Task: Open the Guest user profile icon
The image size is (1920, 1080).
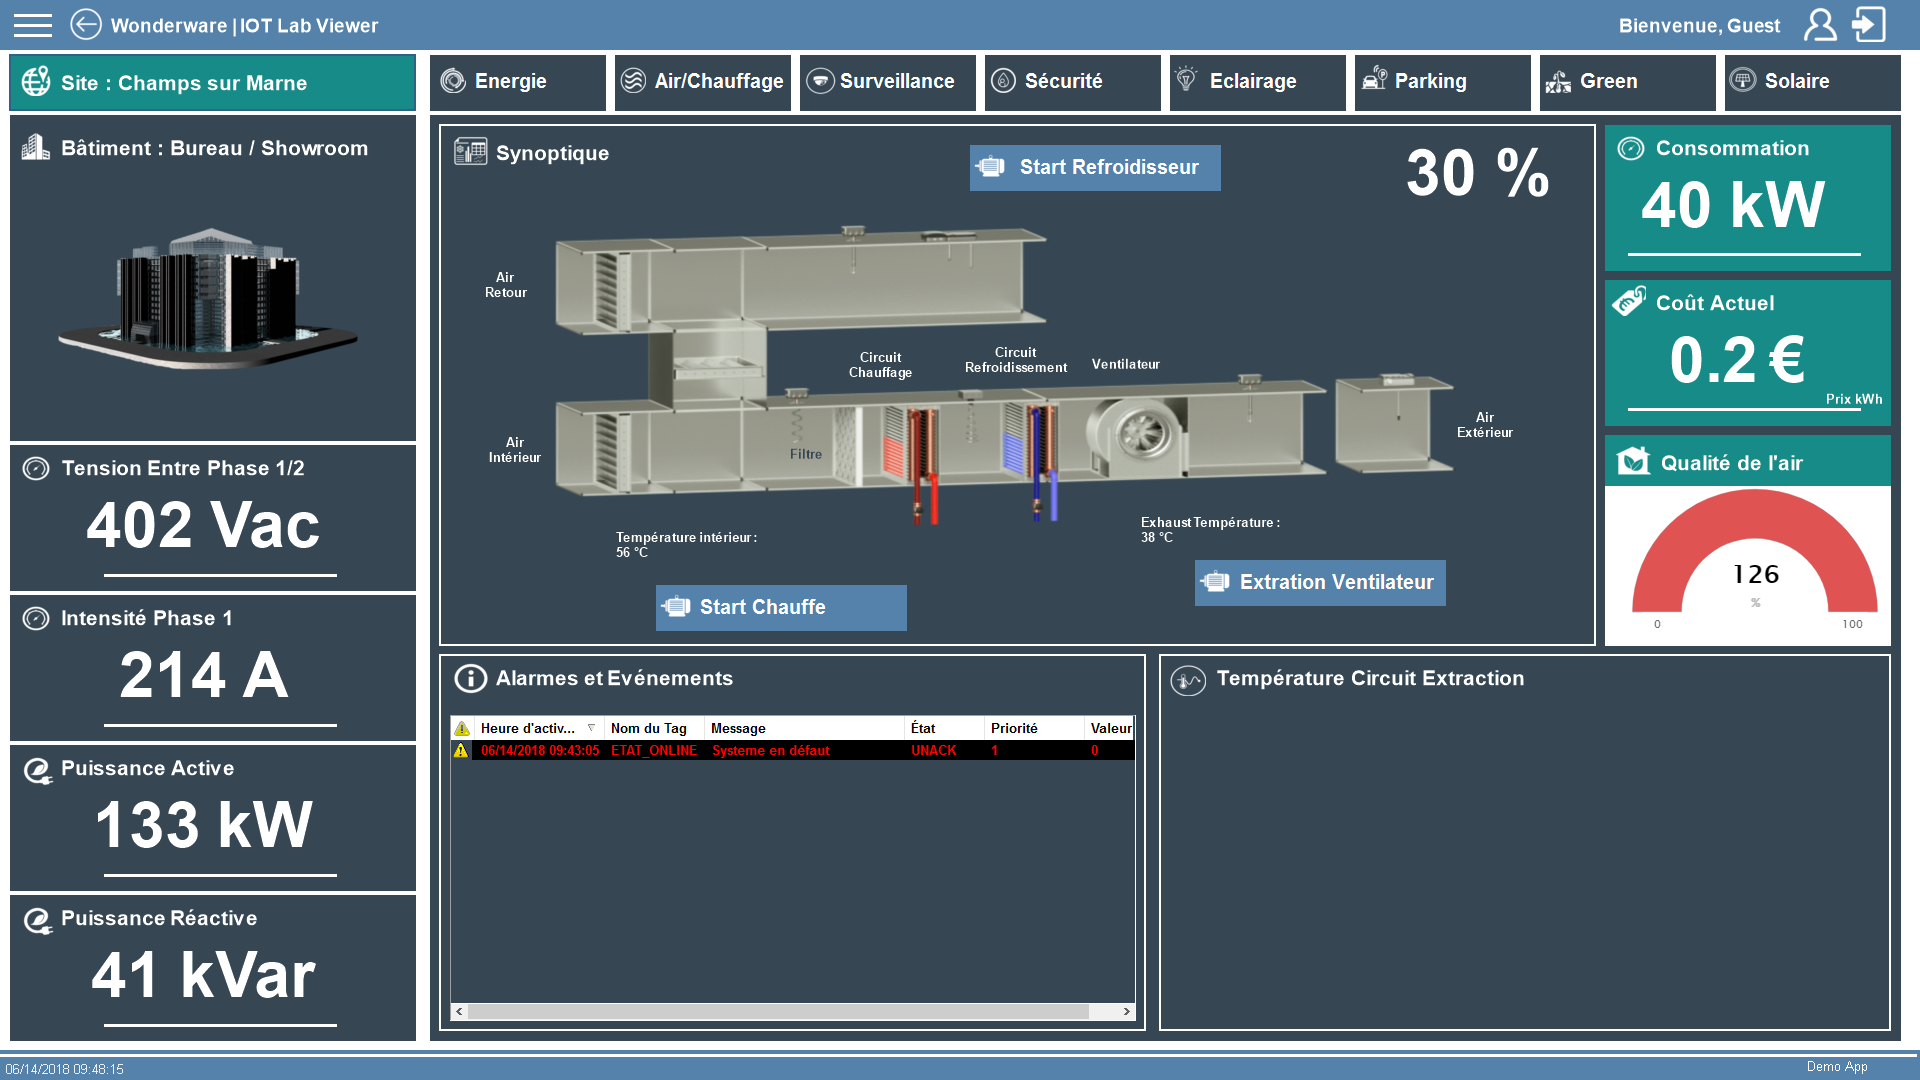Action: [x=1820, y=25]
